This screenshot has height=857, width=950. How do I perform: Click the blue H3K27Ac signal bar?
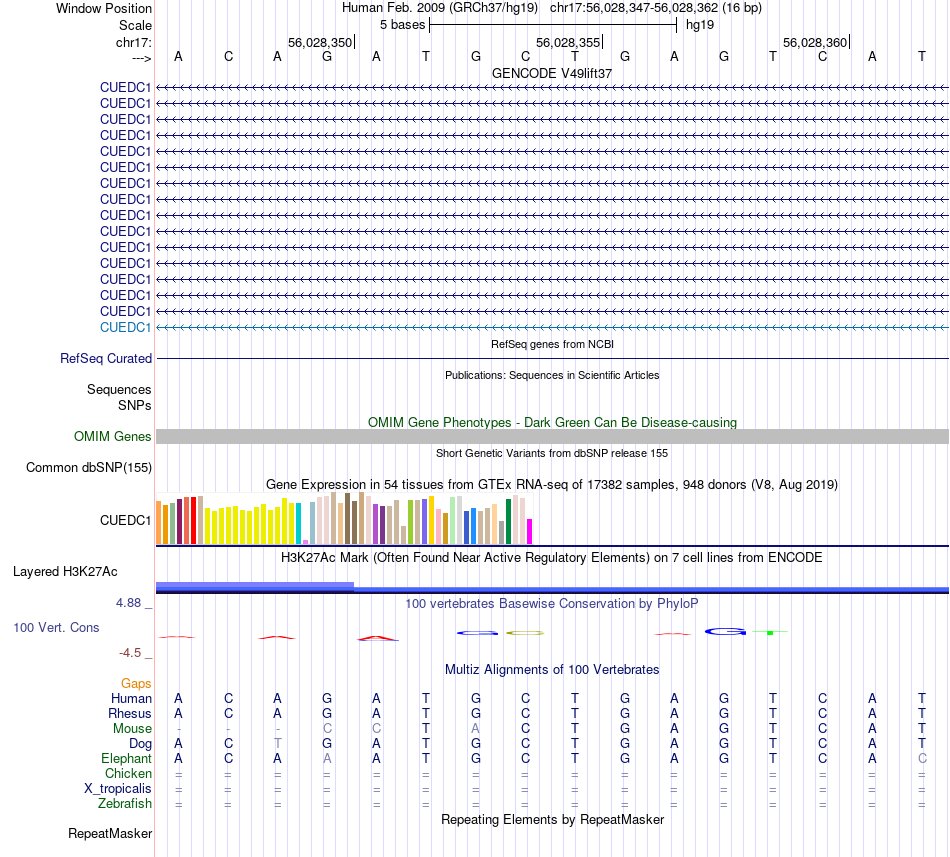(x=553, y=587)
